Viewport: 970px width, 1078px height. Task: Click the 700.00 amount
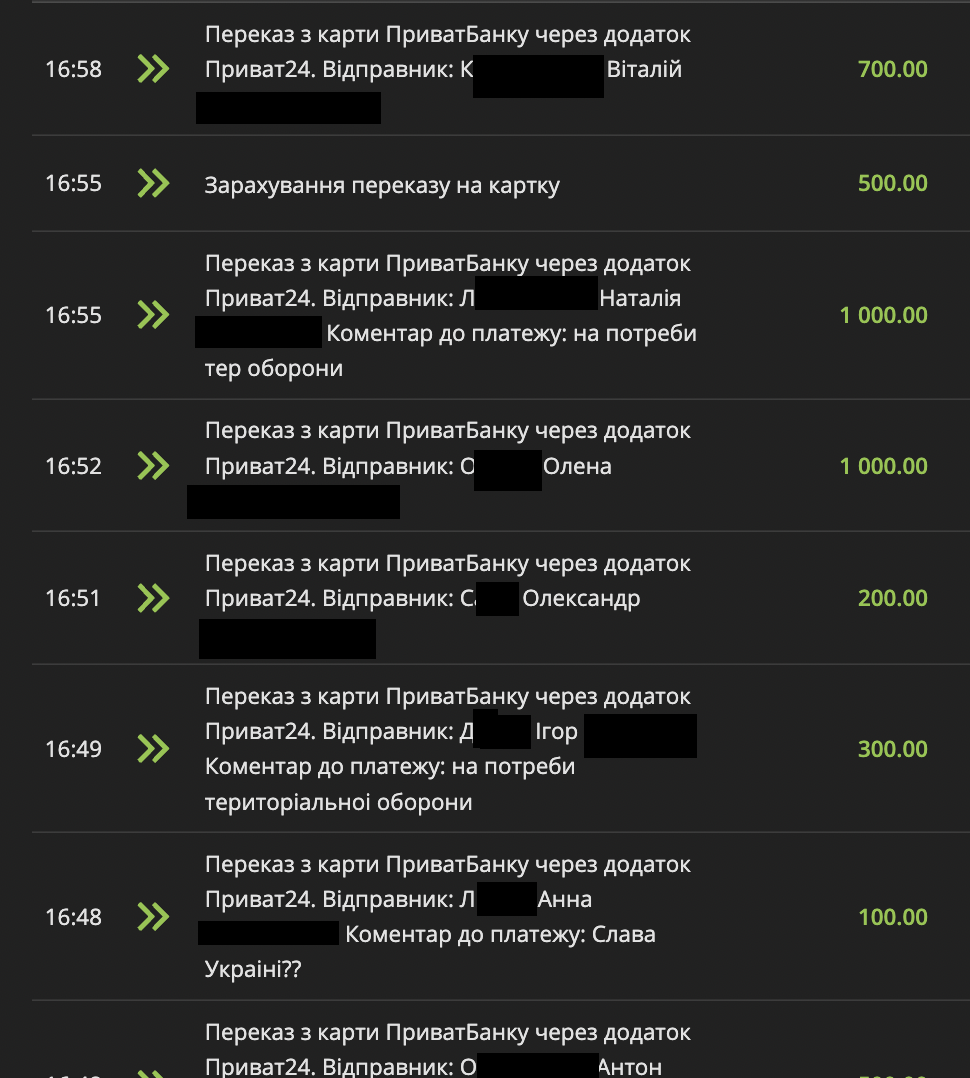coord(892,69)
